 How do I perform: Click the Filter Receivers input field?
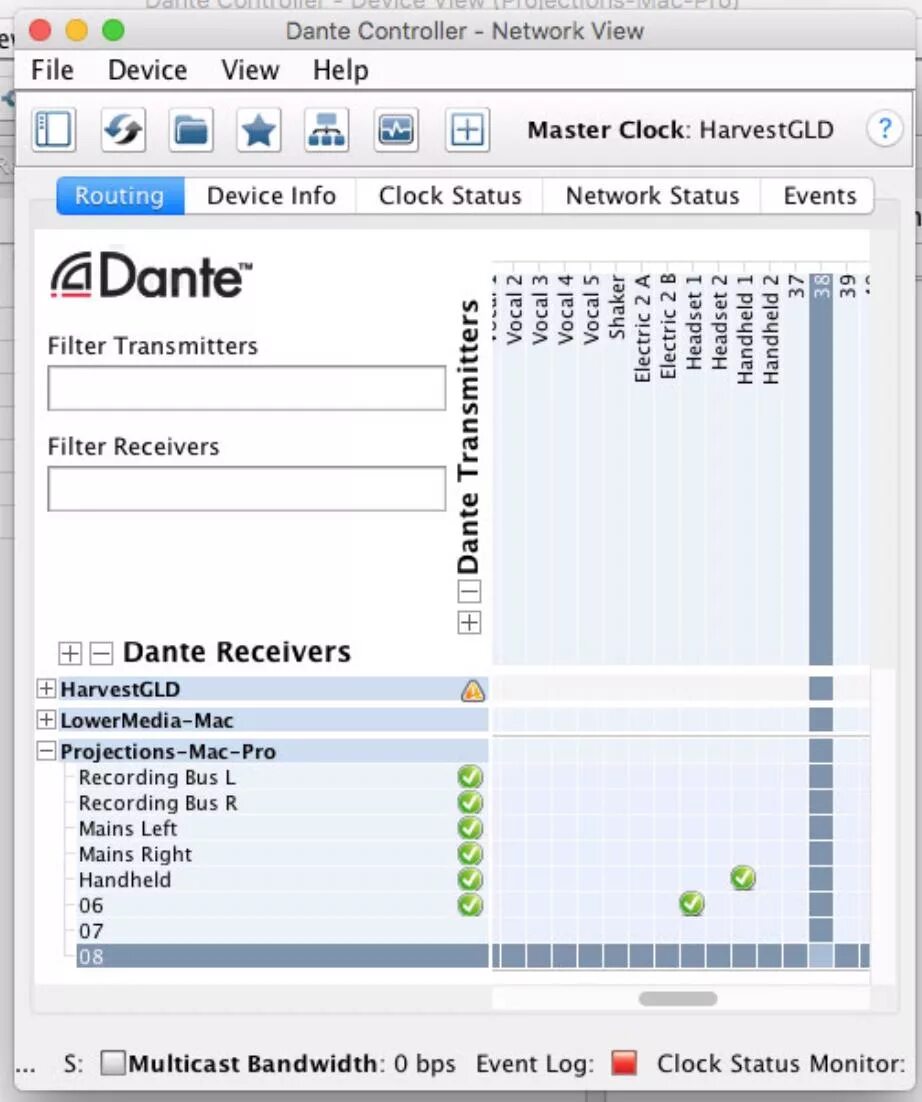click(x=247, y=488)
